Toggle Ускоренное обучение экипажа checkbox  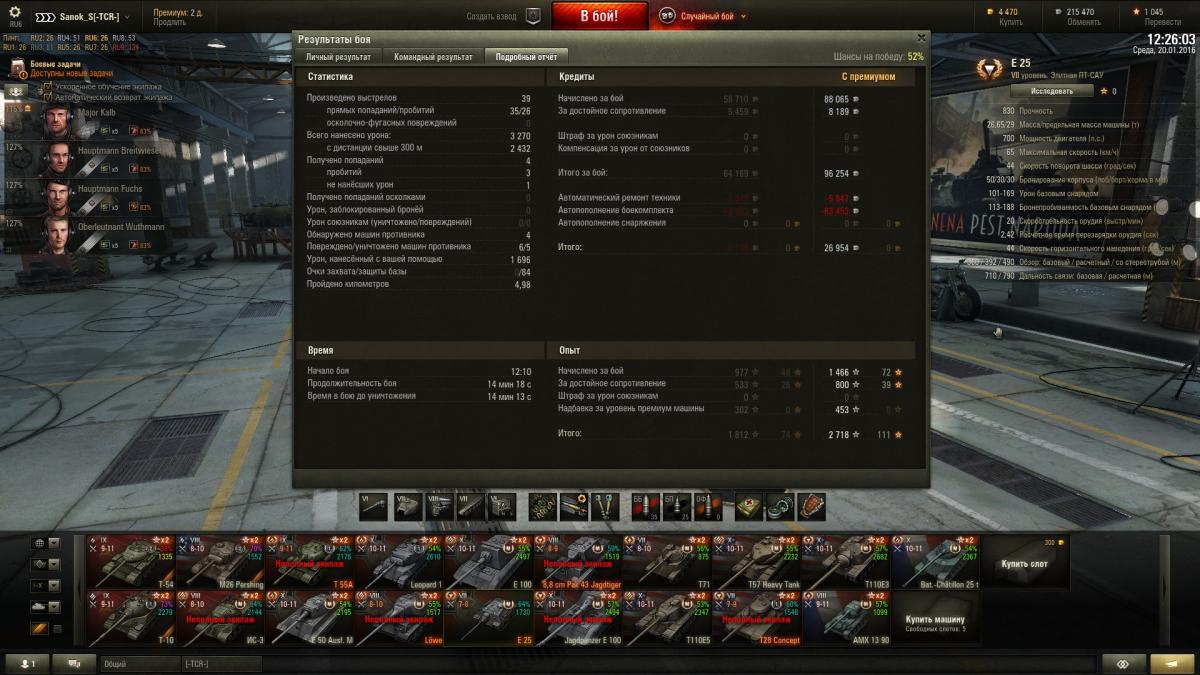(46, 87)
